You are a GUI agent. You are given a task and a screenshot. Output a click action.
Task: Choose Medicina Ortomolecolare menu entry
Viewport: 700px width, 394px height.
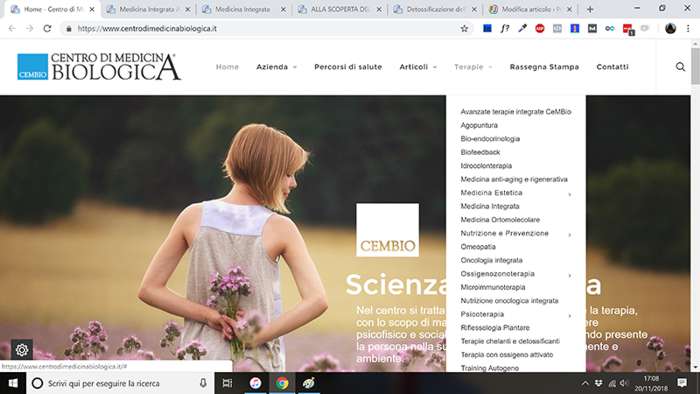500,220
